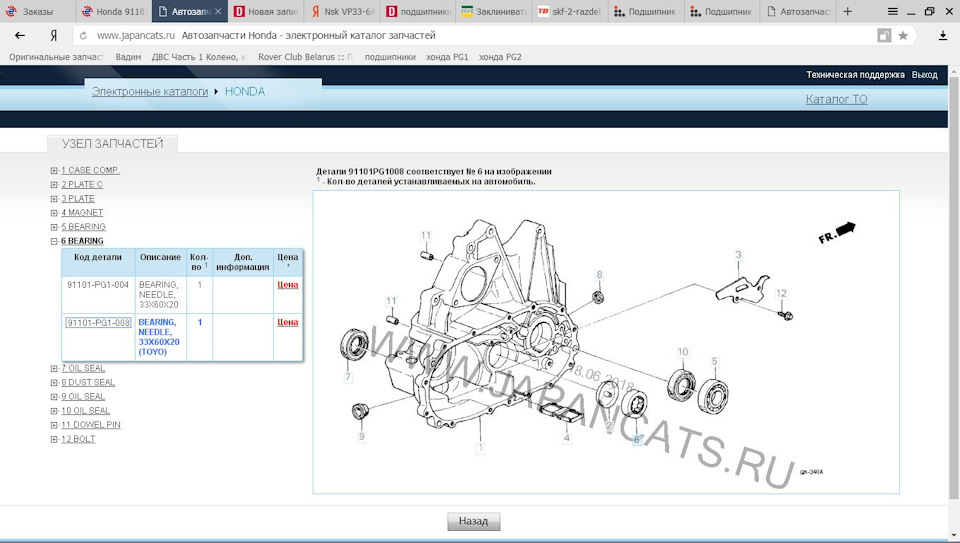Expand the 8 DUST SEAL node
The image size is (960, 543).
[x=54, y=382]
